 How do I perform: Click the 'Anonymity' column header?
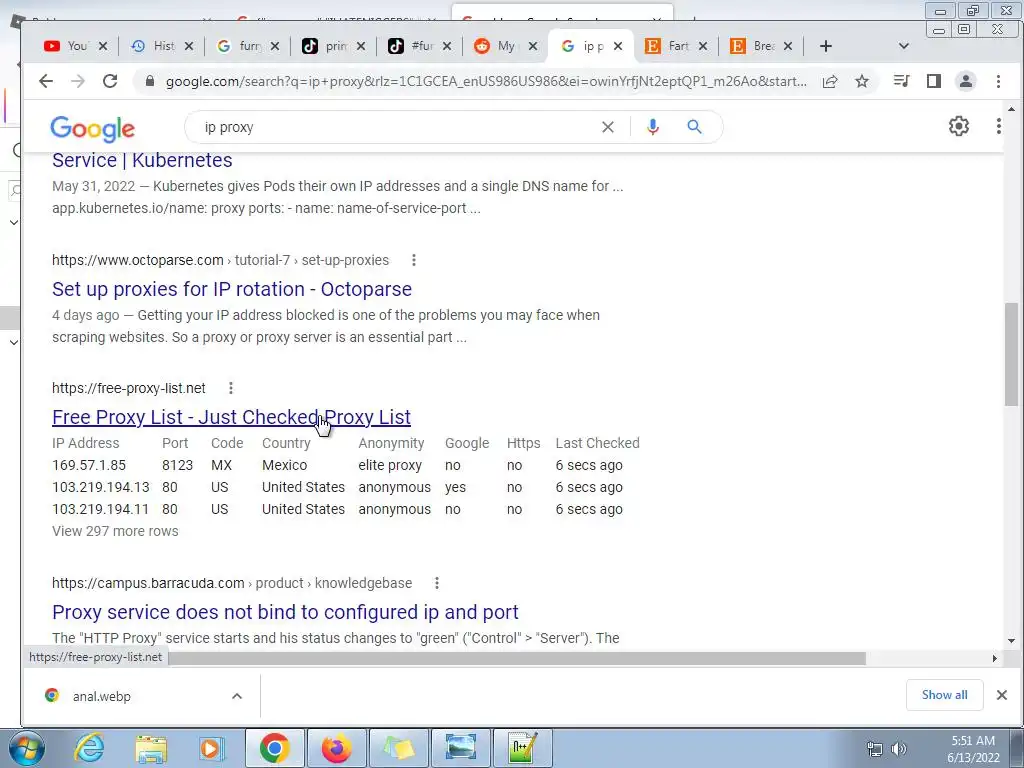pyautogui.click(x=391, y=443)
